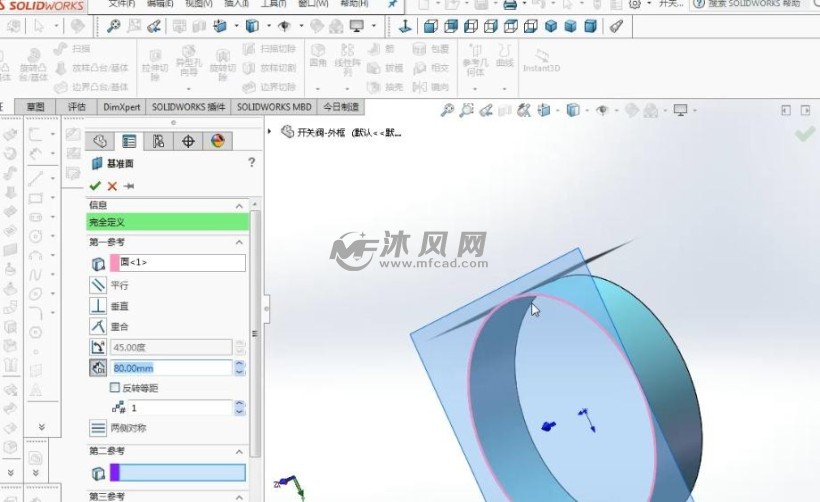Open DisplayManager color ball tab
The width and height of the screenshot is (820, 502).
[x=218, y=141]
